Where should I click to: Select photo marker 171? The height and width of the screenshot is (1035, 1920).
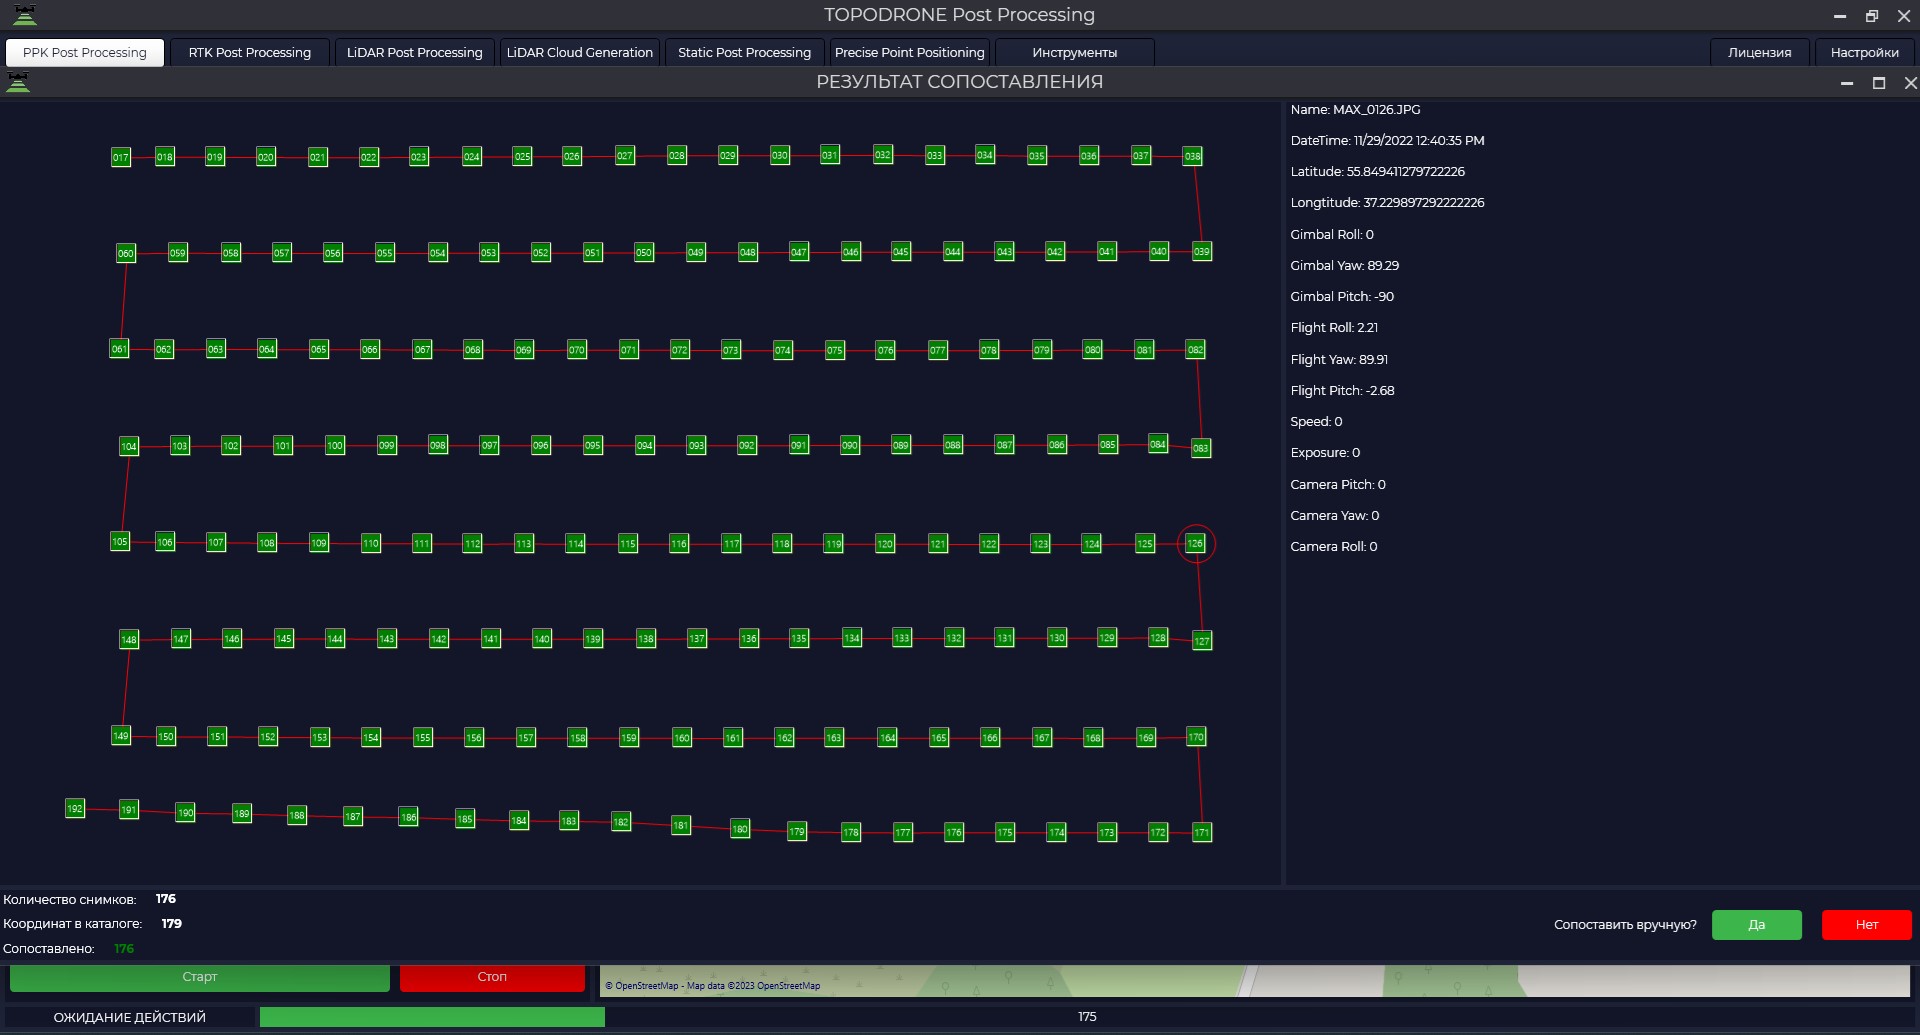click(1202, 832)
